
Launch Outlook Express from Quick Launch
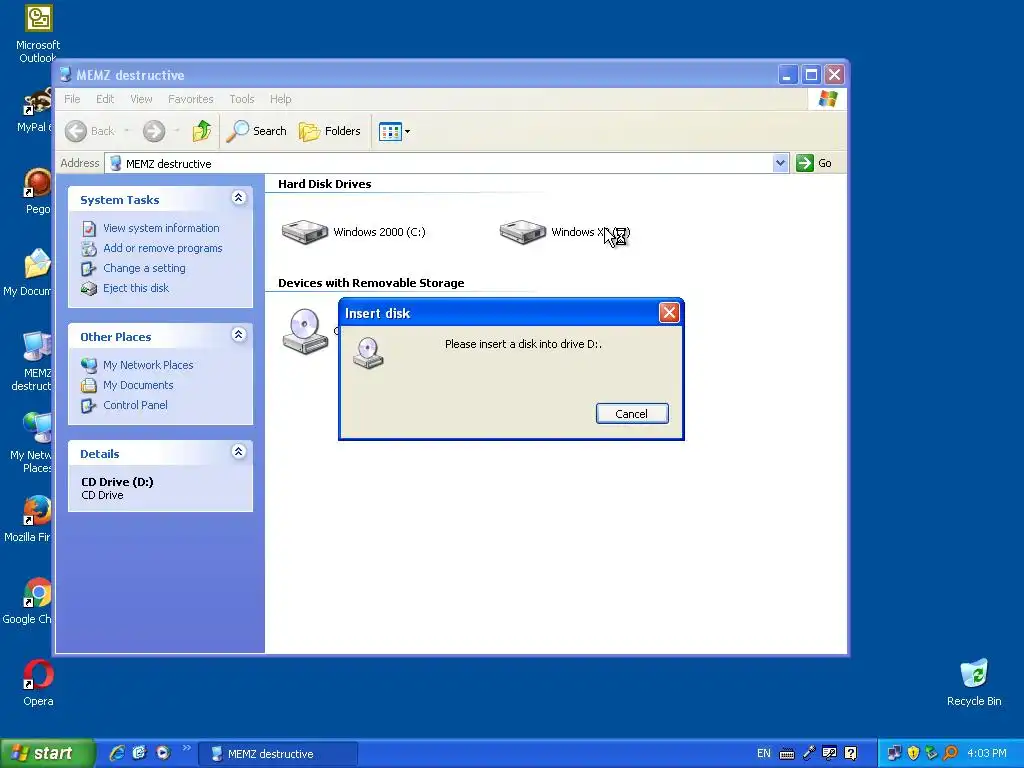139,753
